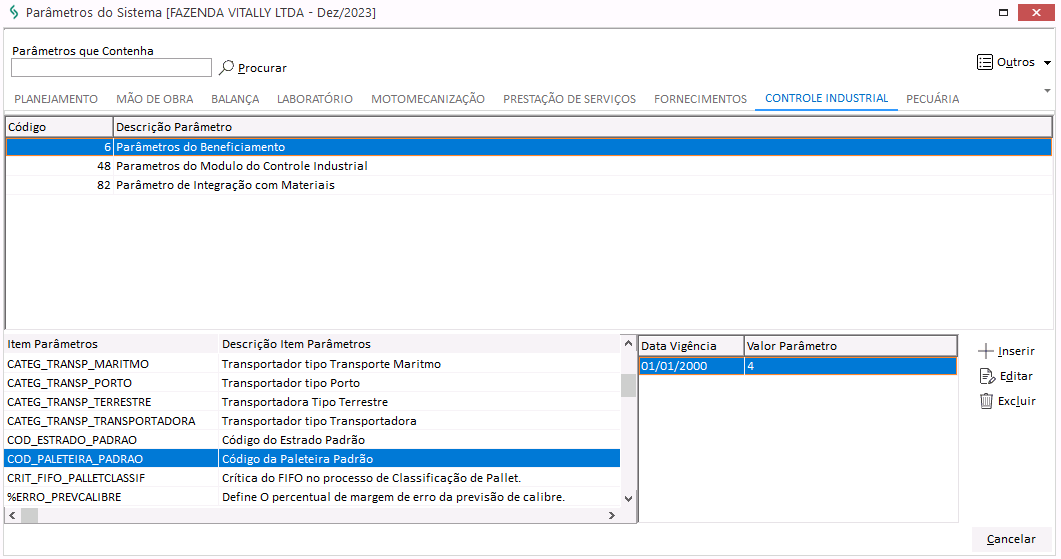Screen dimensions: 1061x559
Task: Click the Descrição Parâmetro column header
Action: (583, 127)
